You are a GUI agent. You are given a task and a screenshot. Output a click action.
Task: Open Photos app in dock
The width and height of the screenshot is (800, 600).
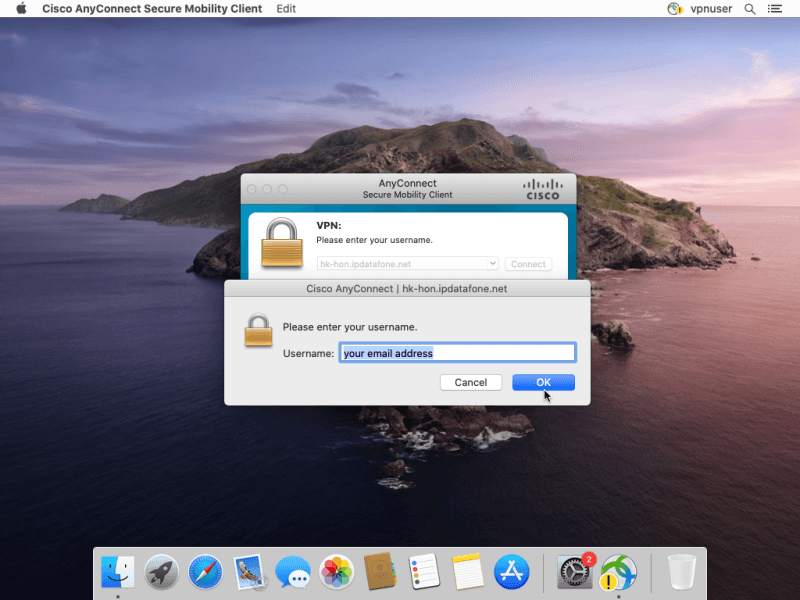(x=336, y=572)
